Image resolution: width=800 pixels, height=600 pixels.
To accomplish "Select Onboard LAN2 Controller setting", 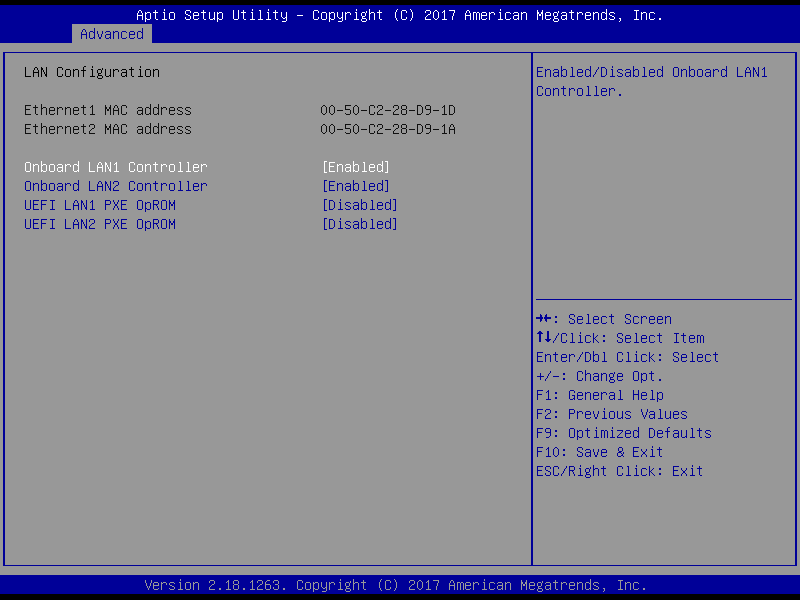I will (116, 186).
